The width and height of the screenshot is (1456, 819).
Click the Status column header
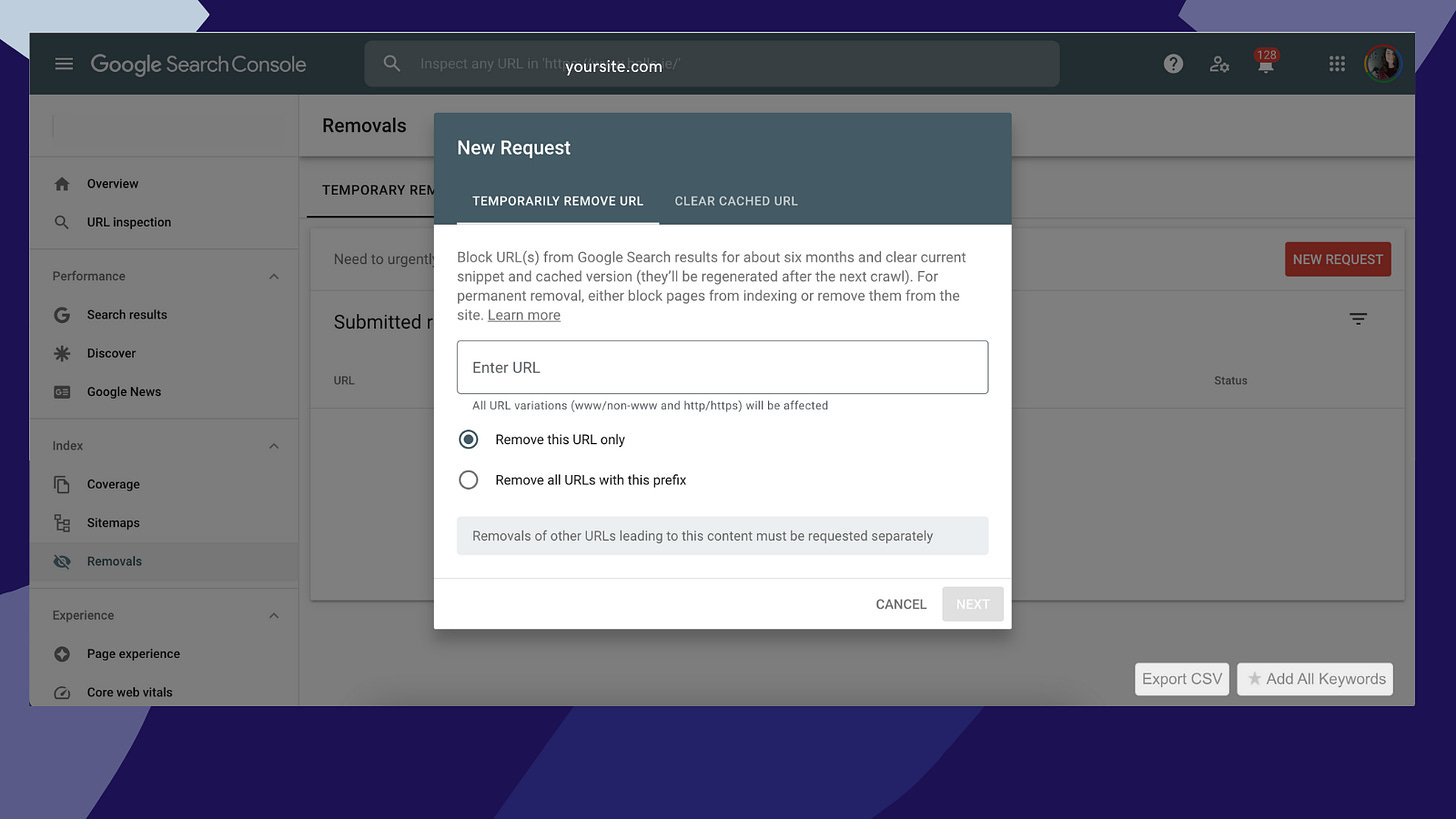(x=1230, y=381)
